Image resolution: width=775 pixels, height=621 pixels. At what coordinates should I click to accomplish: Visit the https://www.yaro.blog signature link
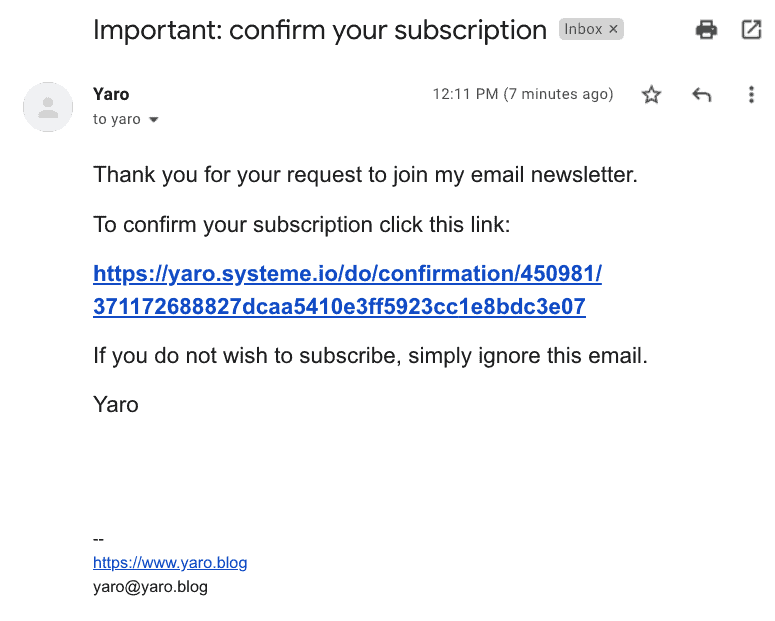[170, 563]
